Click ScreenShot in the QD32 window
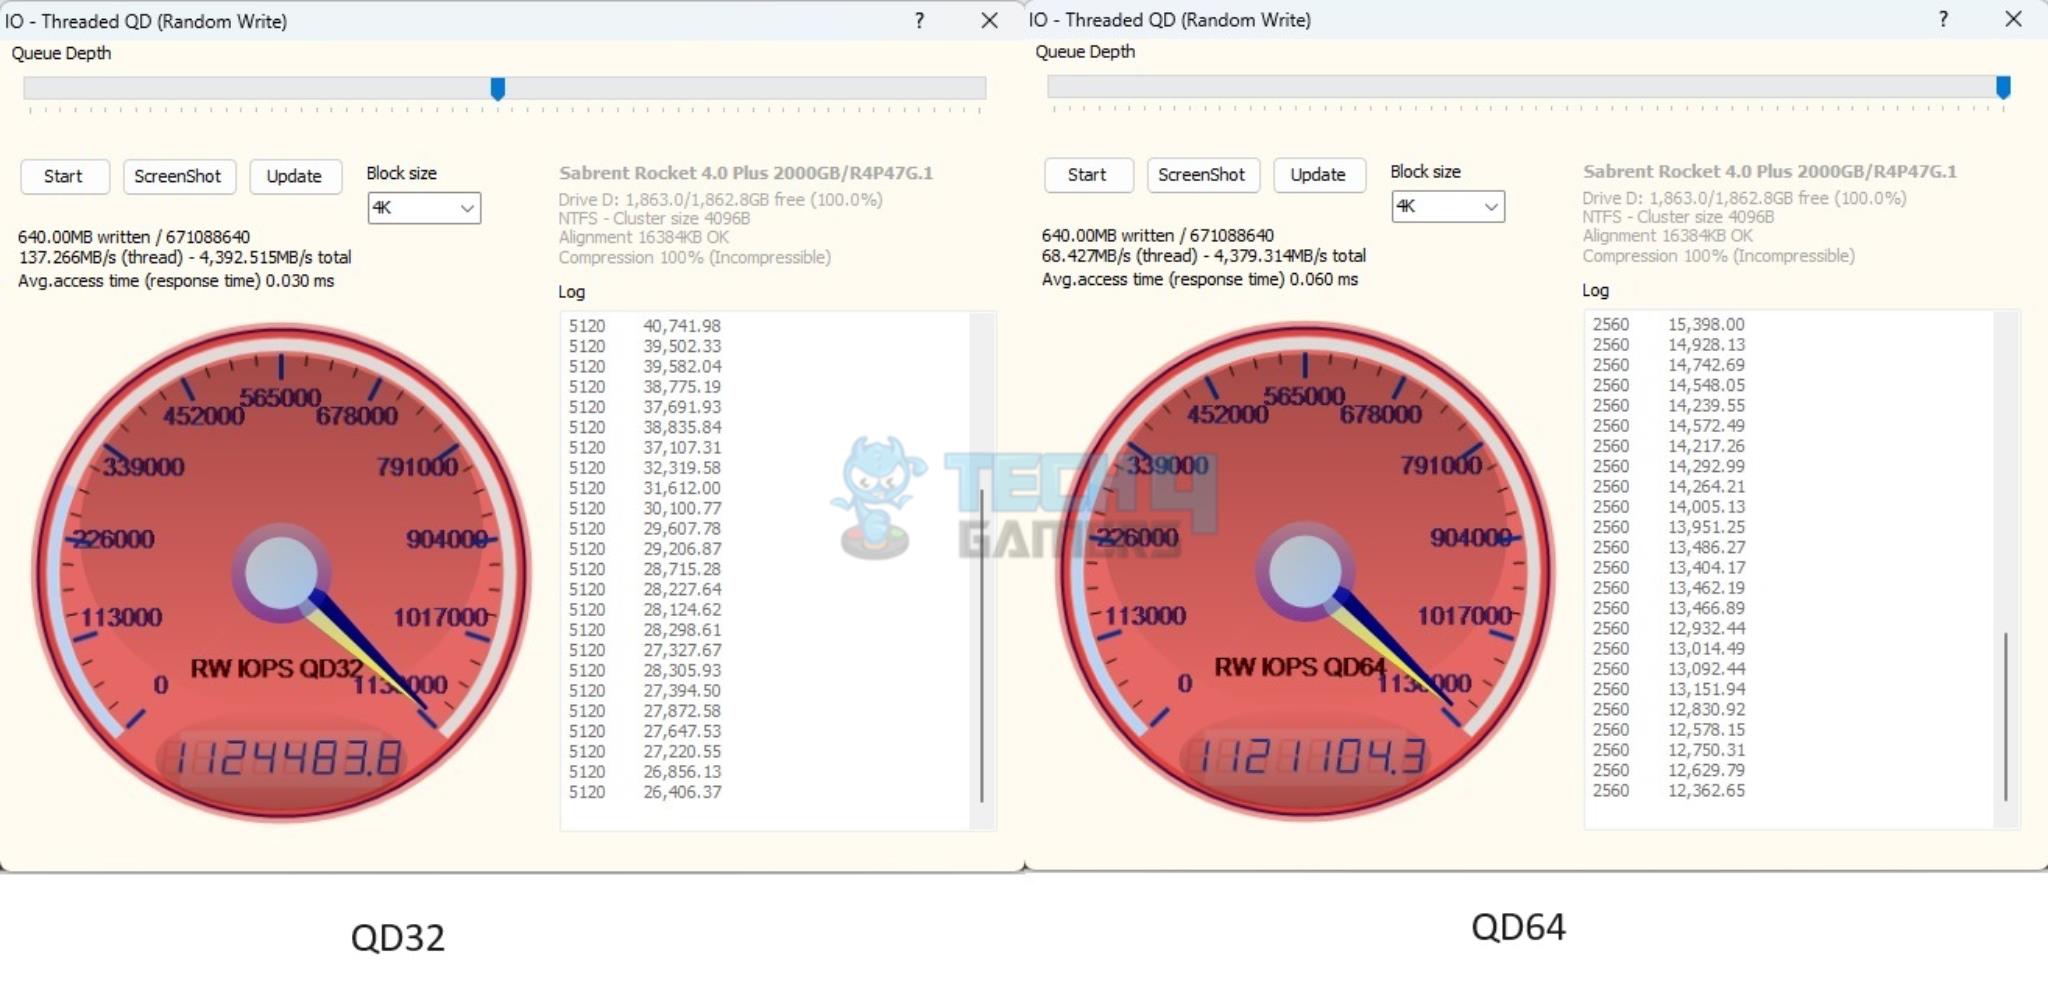 tap(179, 176)
